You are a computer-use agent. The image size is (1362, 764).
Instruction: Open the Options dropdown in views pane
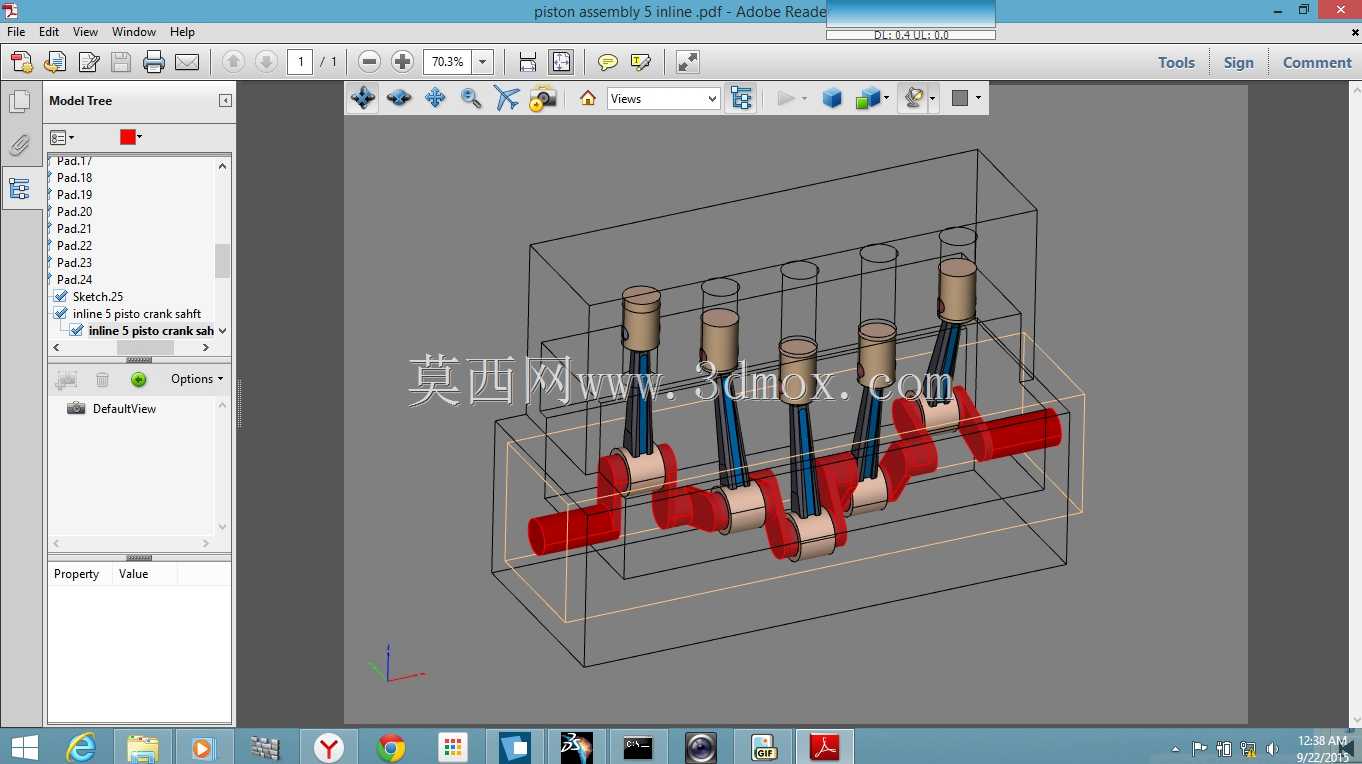click(x=197, y=379)
